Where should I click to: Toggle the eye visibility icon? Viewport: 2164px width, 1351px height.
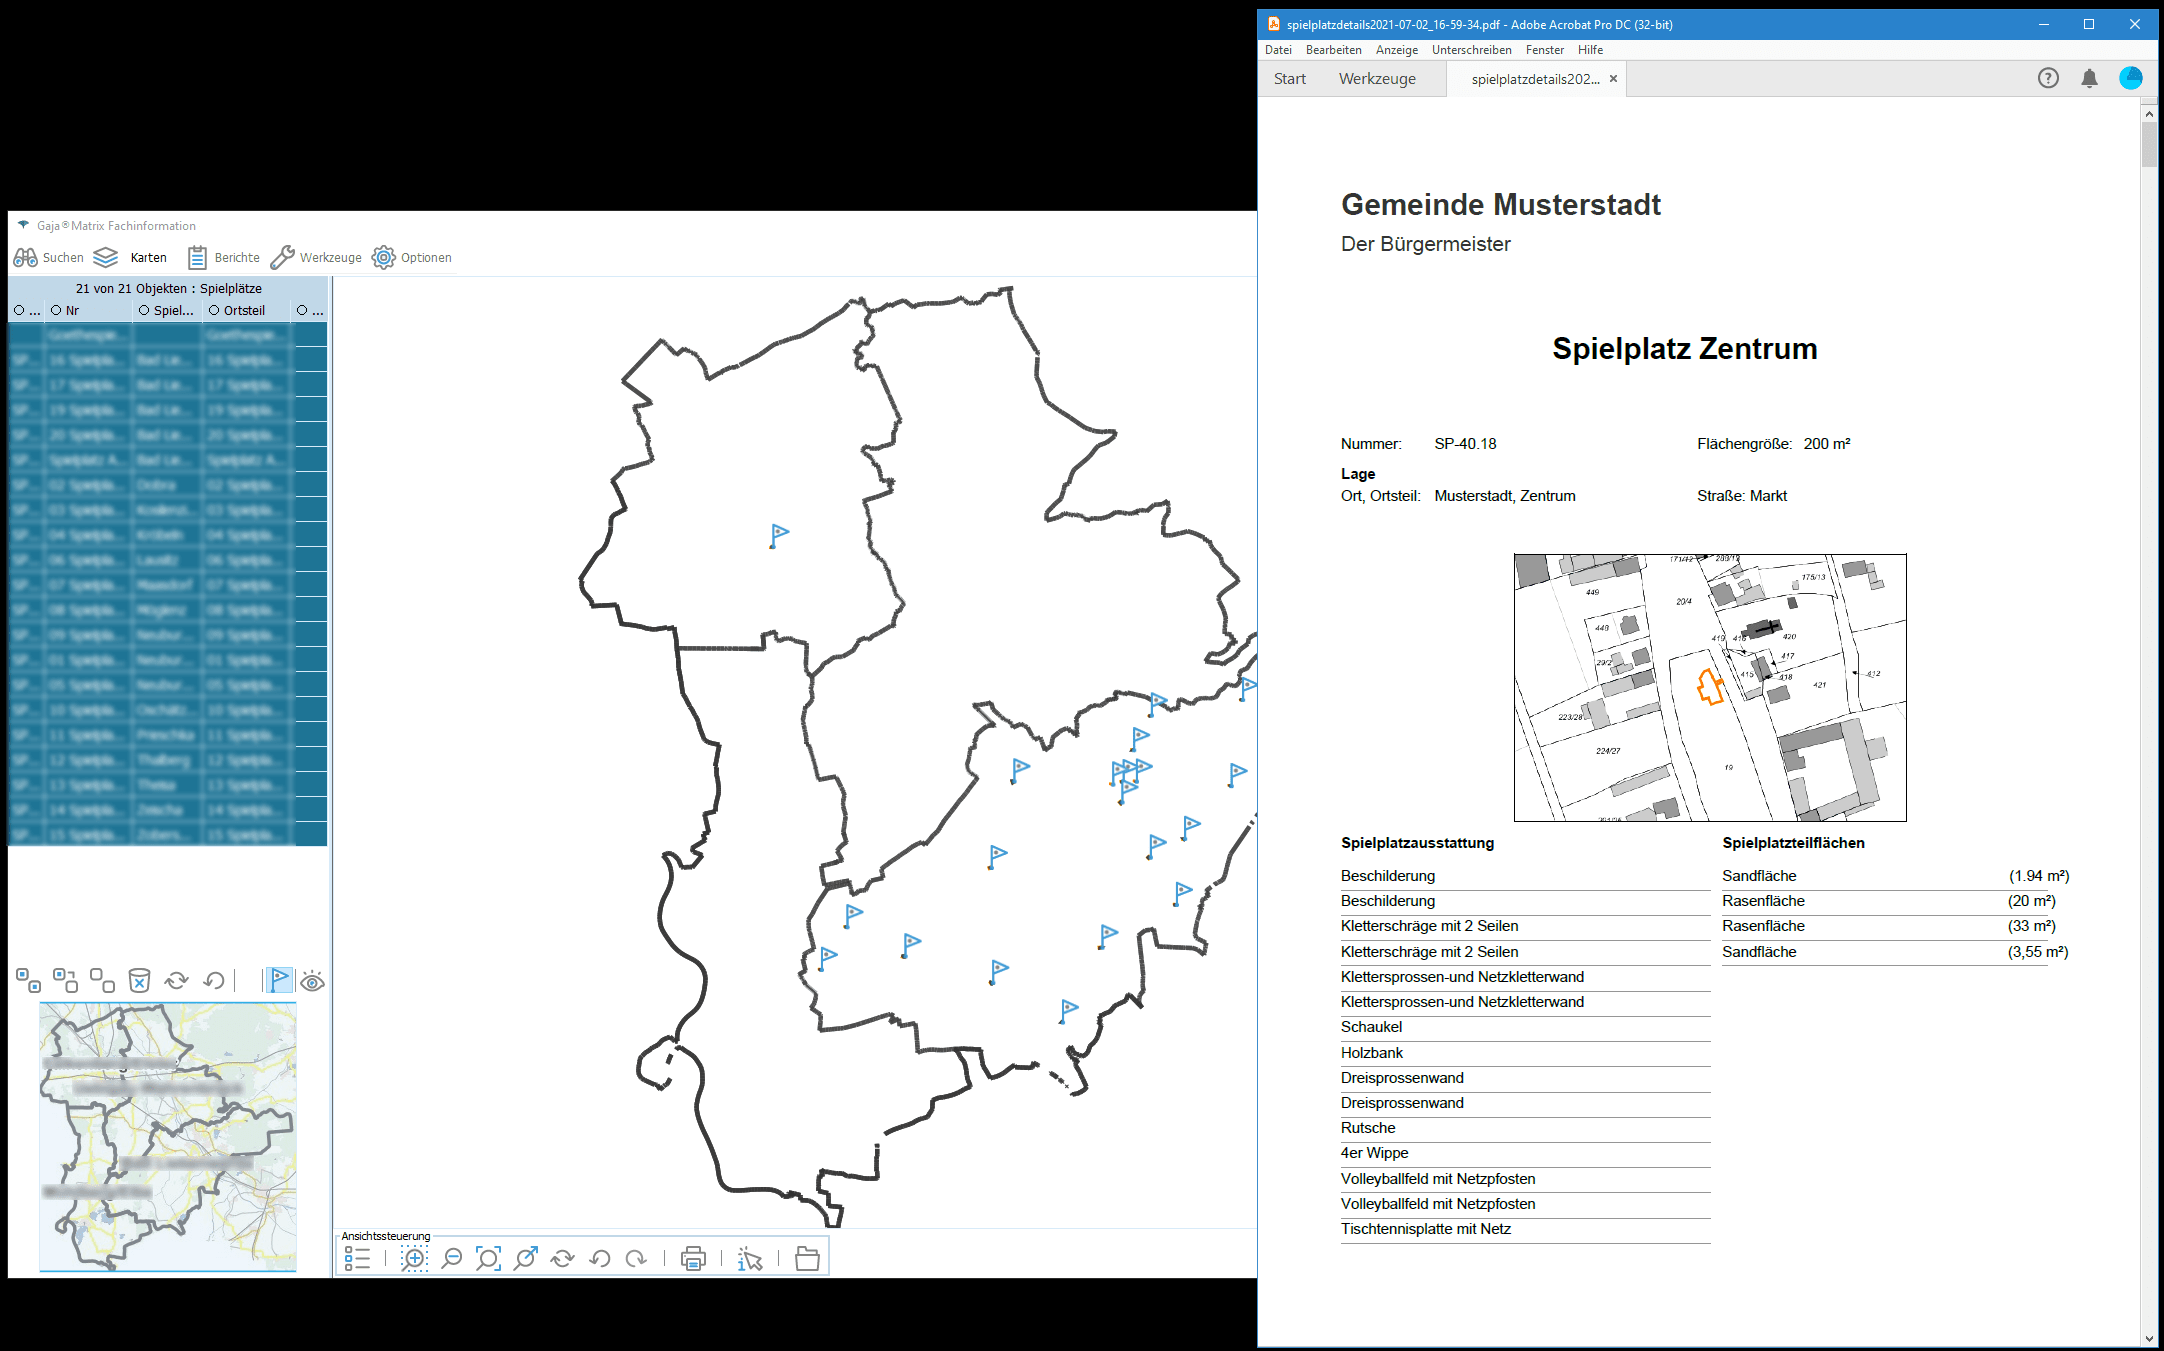point(312,981)
